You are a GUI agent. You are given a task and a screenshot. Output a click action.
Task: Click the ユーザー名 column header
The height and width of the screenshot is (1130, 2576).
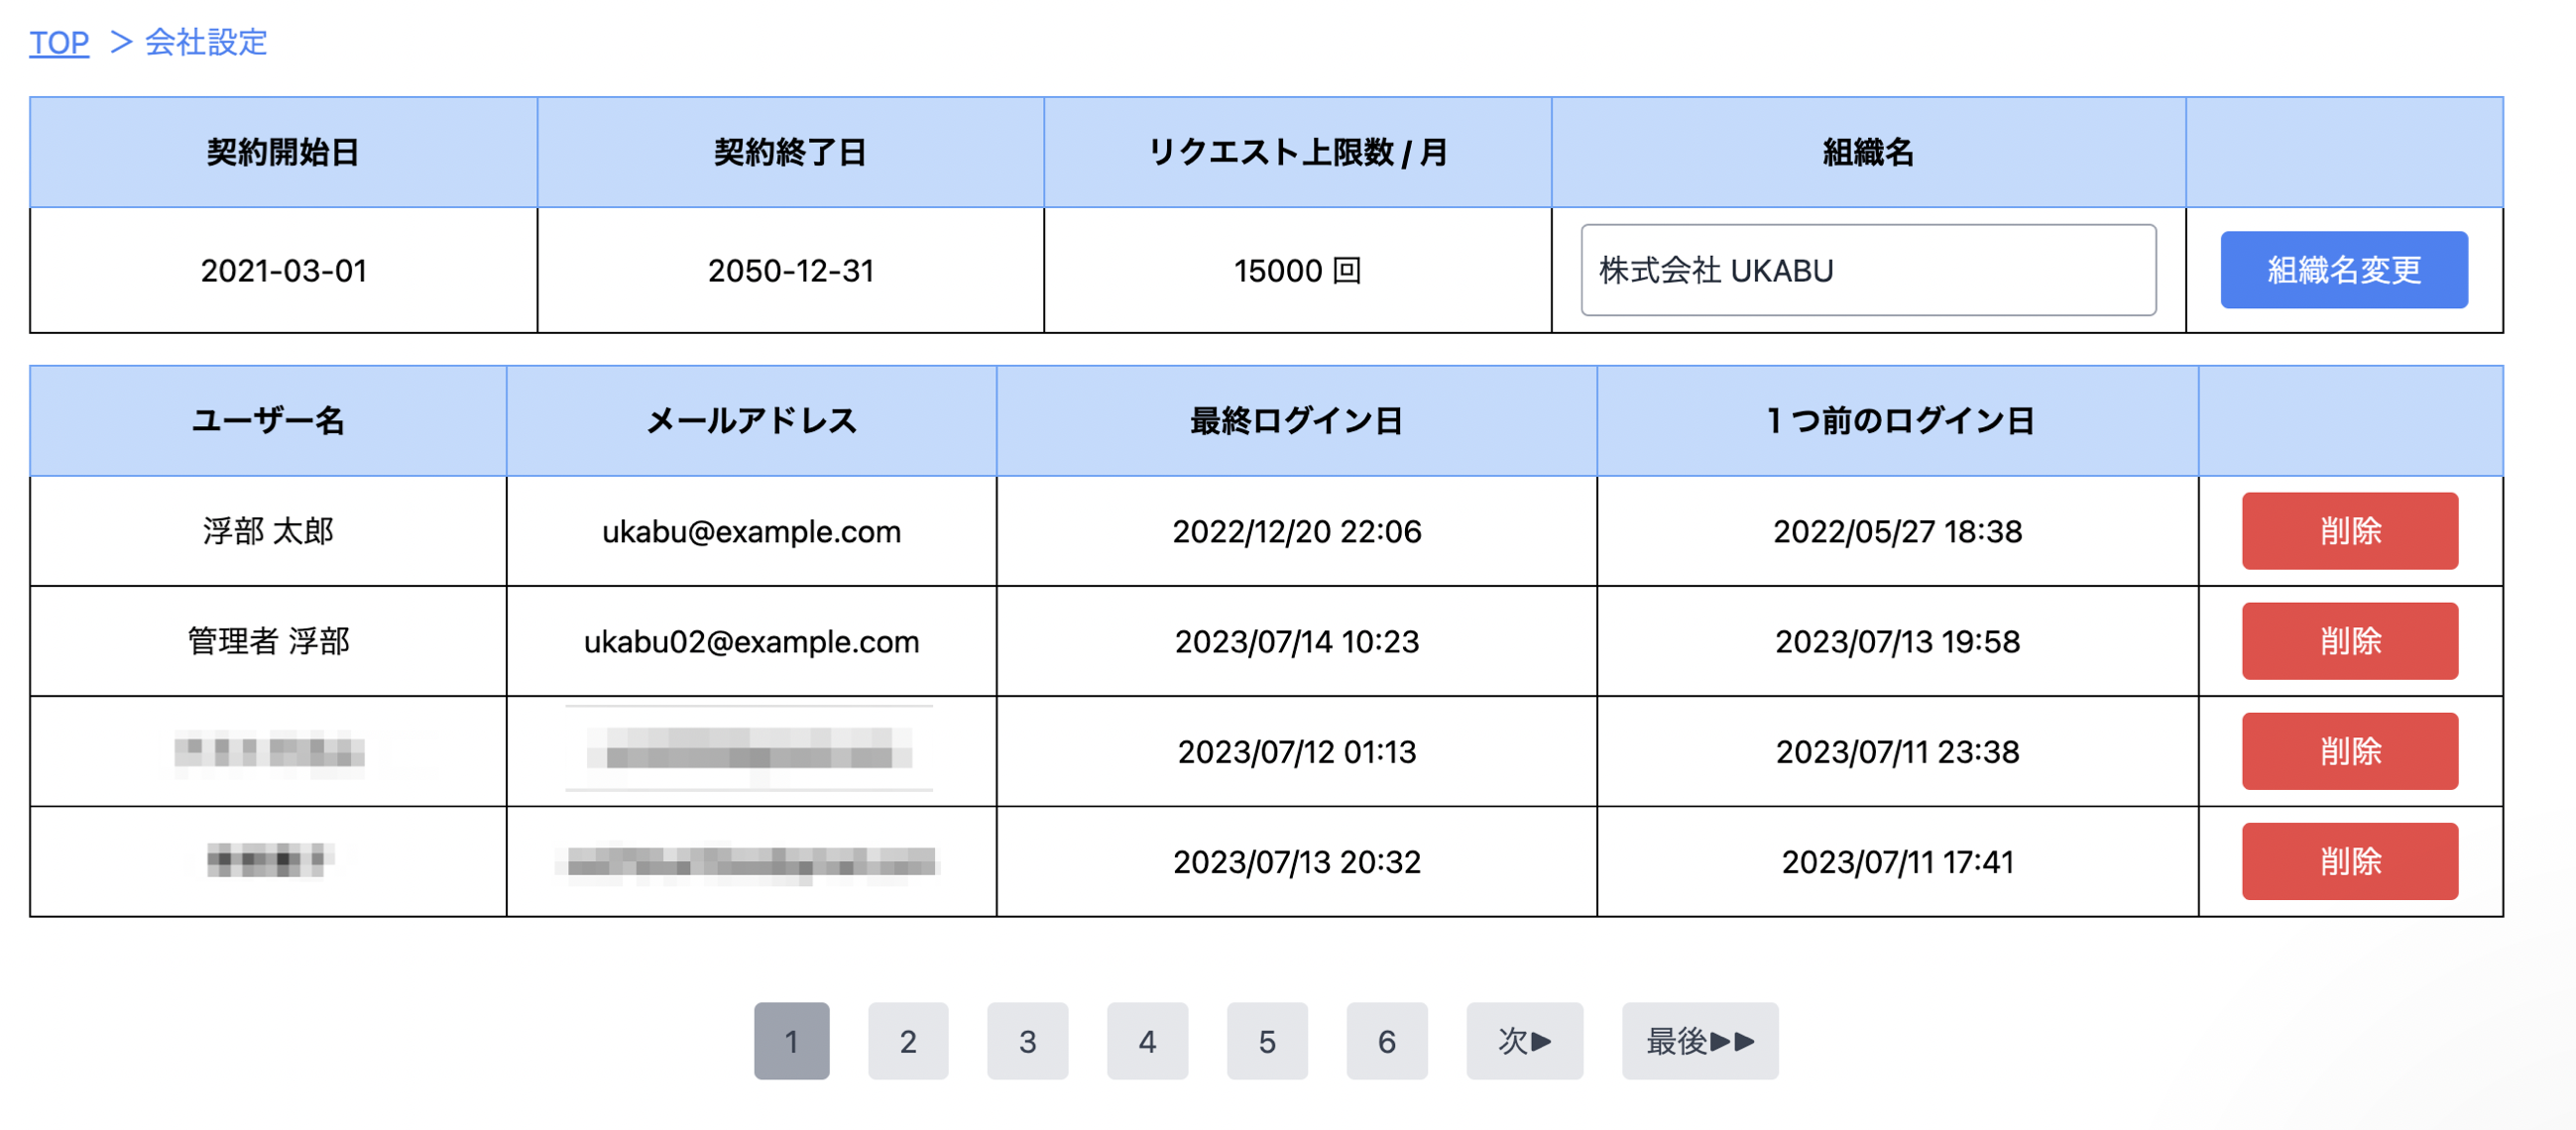(x=268, y=421)
